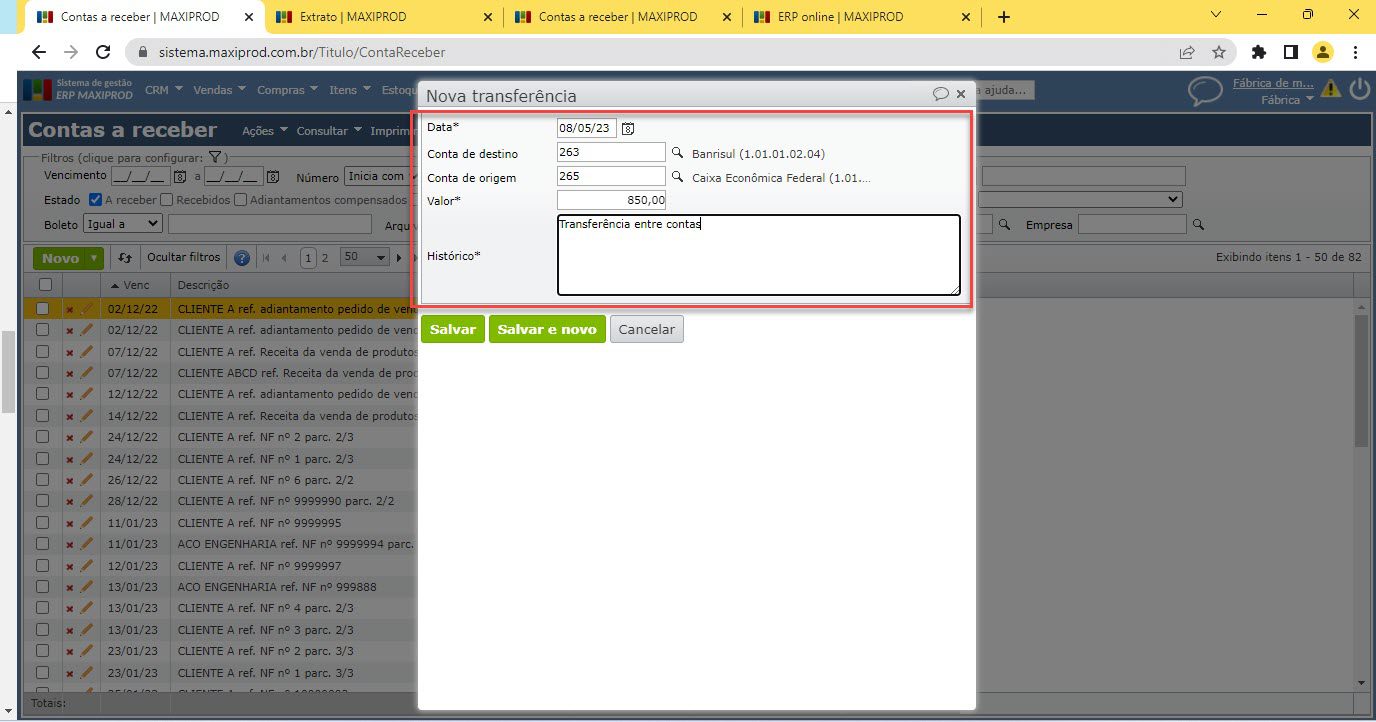Edit the 12/01/23 NF nº 9999997 row
1376x722 pixels.
point(86,565)
